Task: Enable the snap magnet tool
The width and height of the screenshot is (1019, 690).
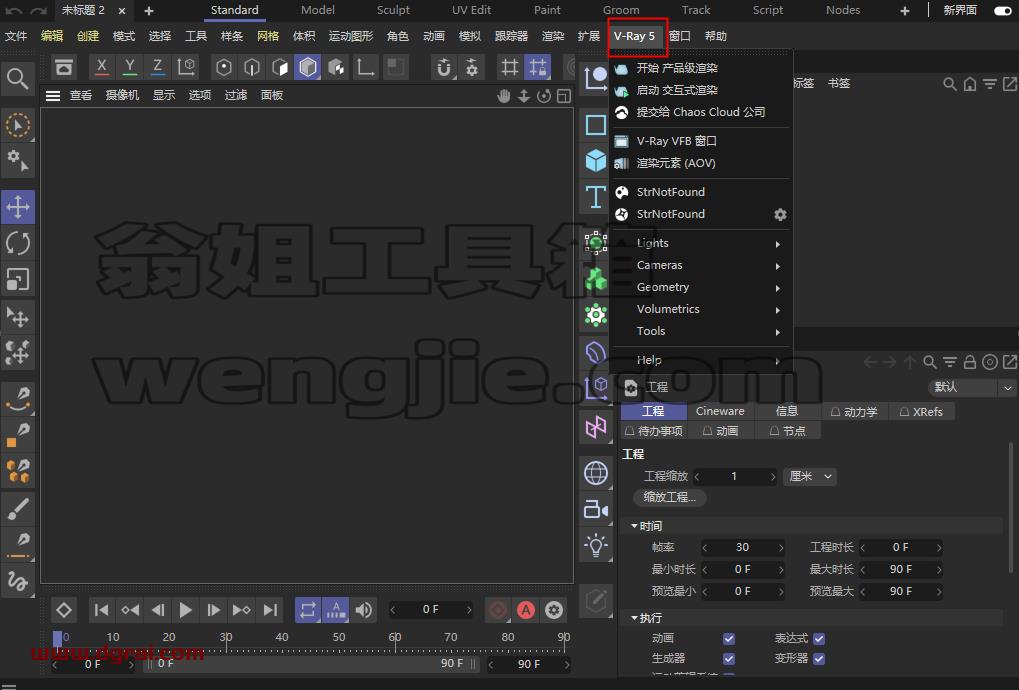Action: pyautogui.click(x=444, y=67)
